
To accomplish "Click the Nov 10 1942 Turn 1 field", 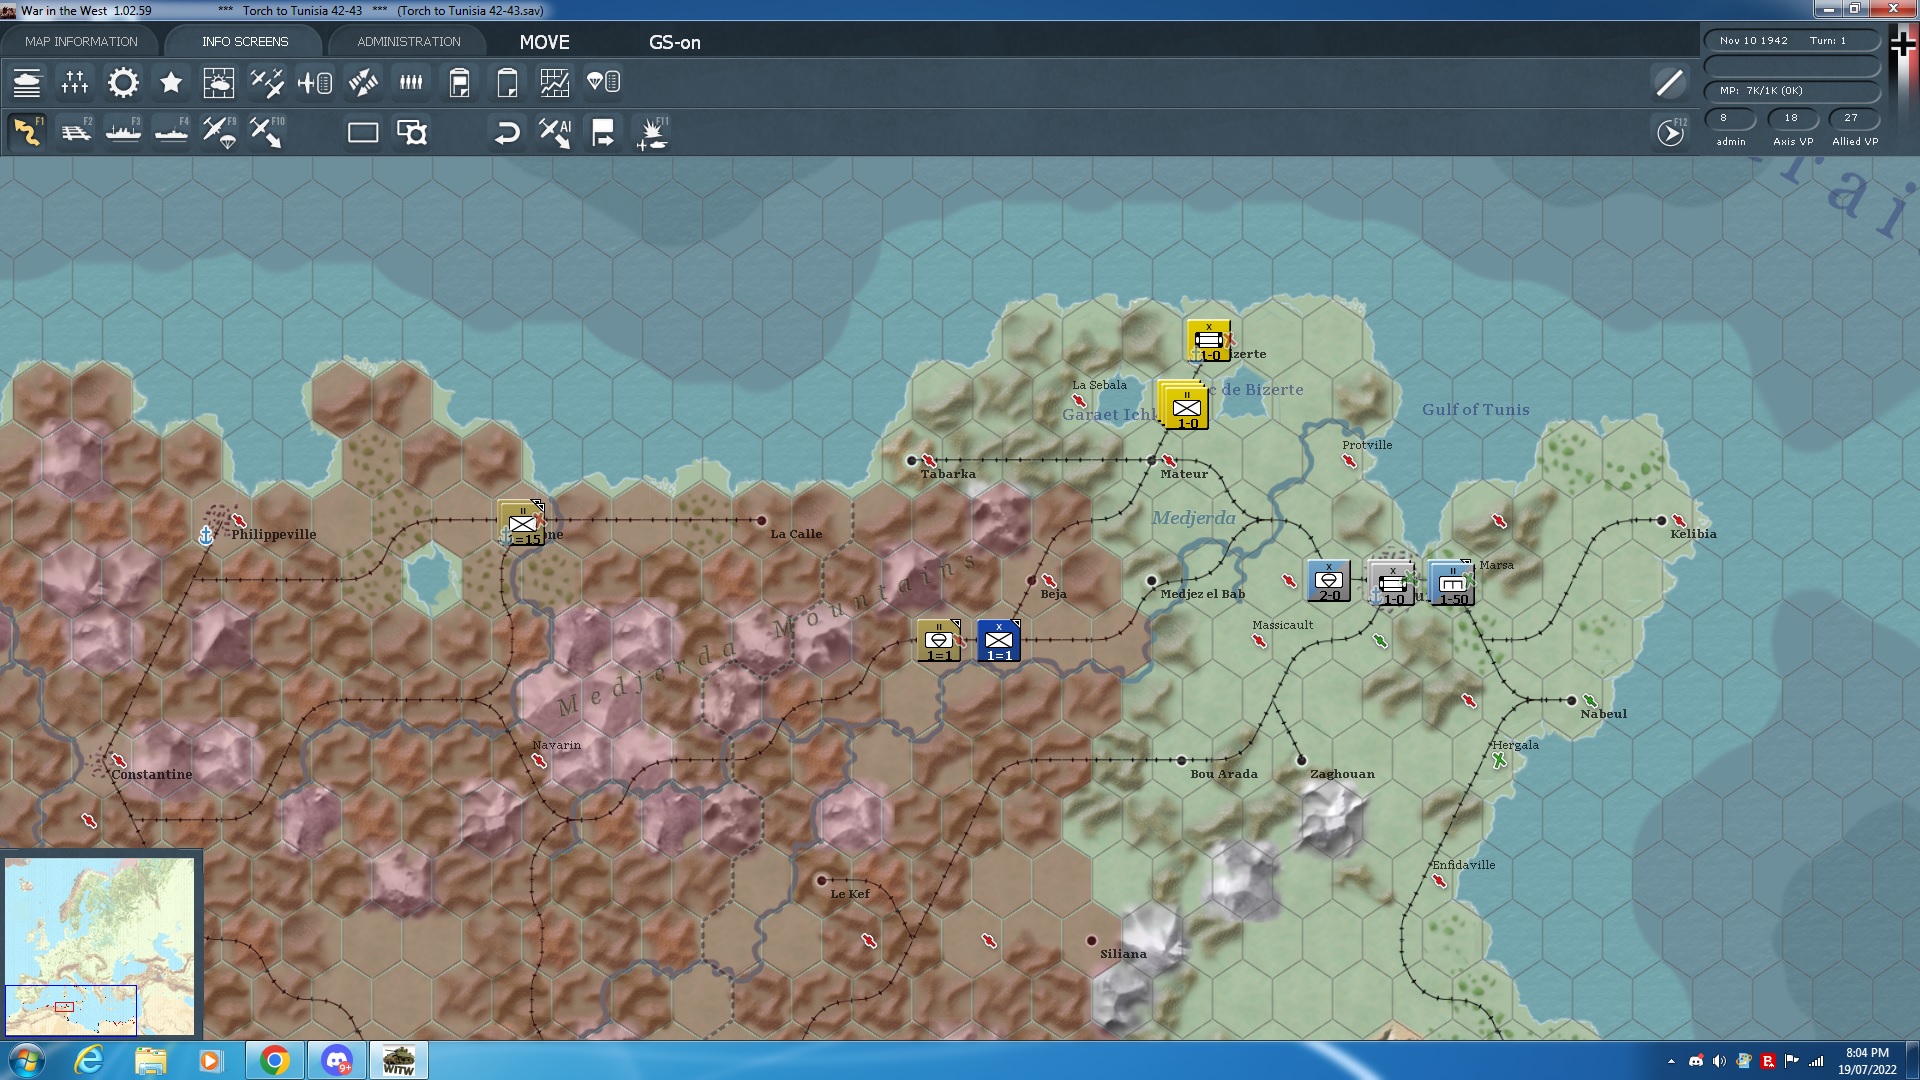I will click(1792, 41).
